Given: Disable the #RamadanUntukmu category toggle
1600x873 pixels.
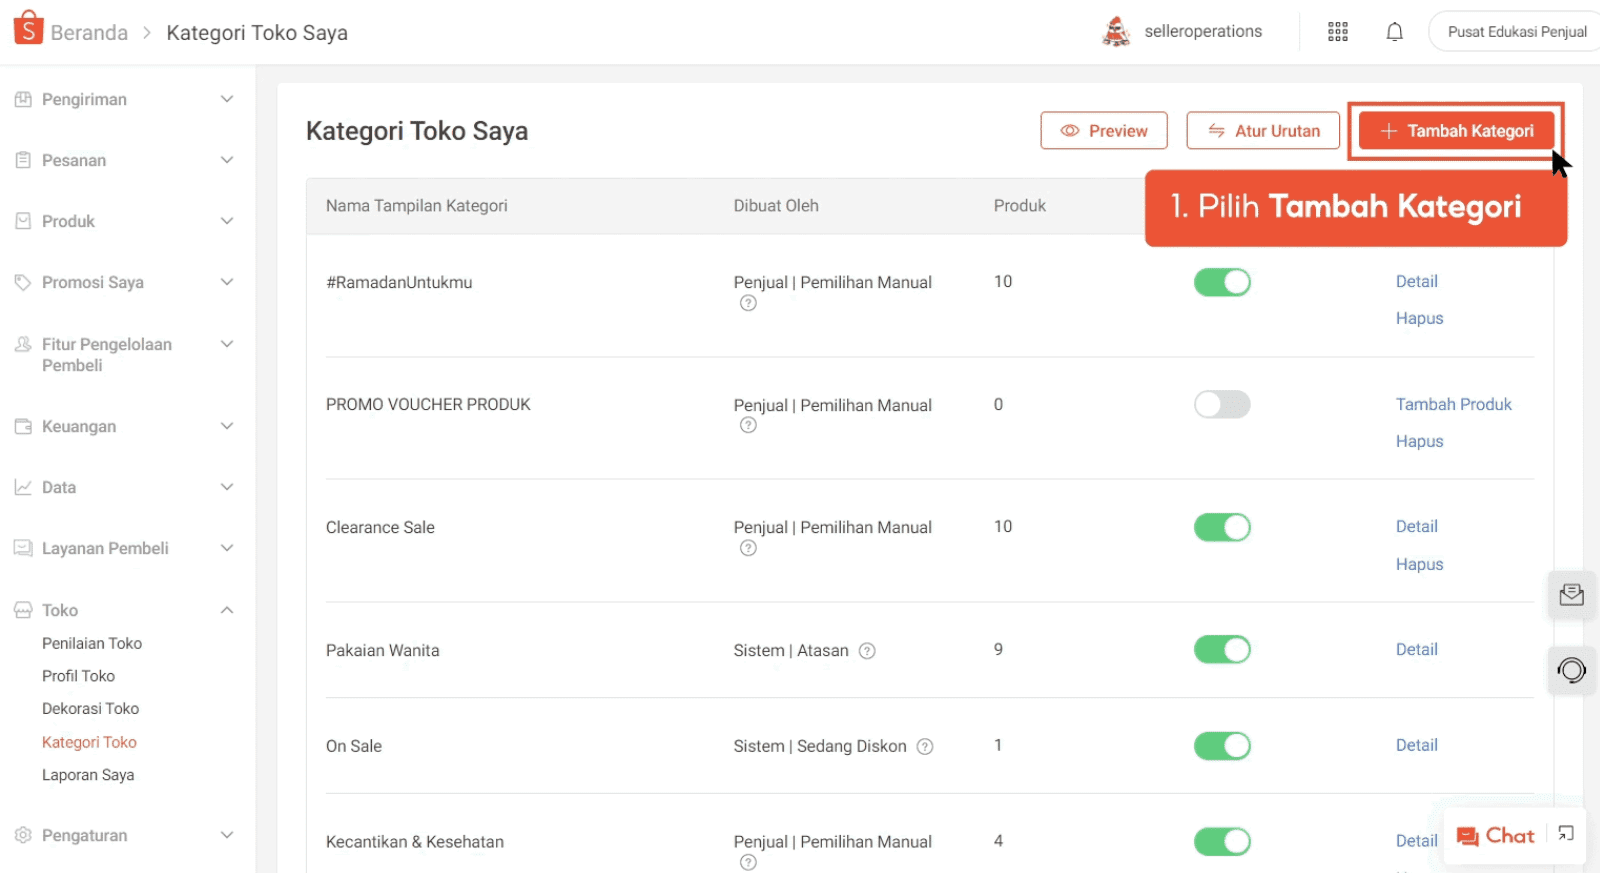Looking at the screenshot, I should [1222, 282].
